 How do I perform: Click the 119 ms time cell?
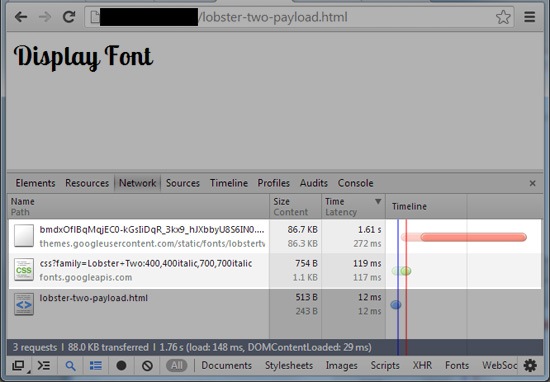(x=367, y=263)
